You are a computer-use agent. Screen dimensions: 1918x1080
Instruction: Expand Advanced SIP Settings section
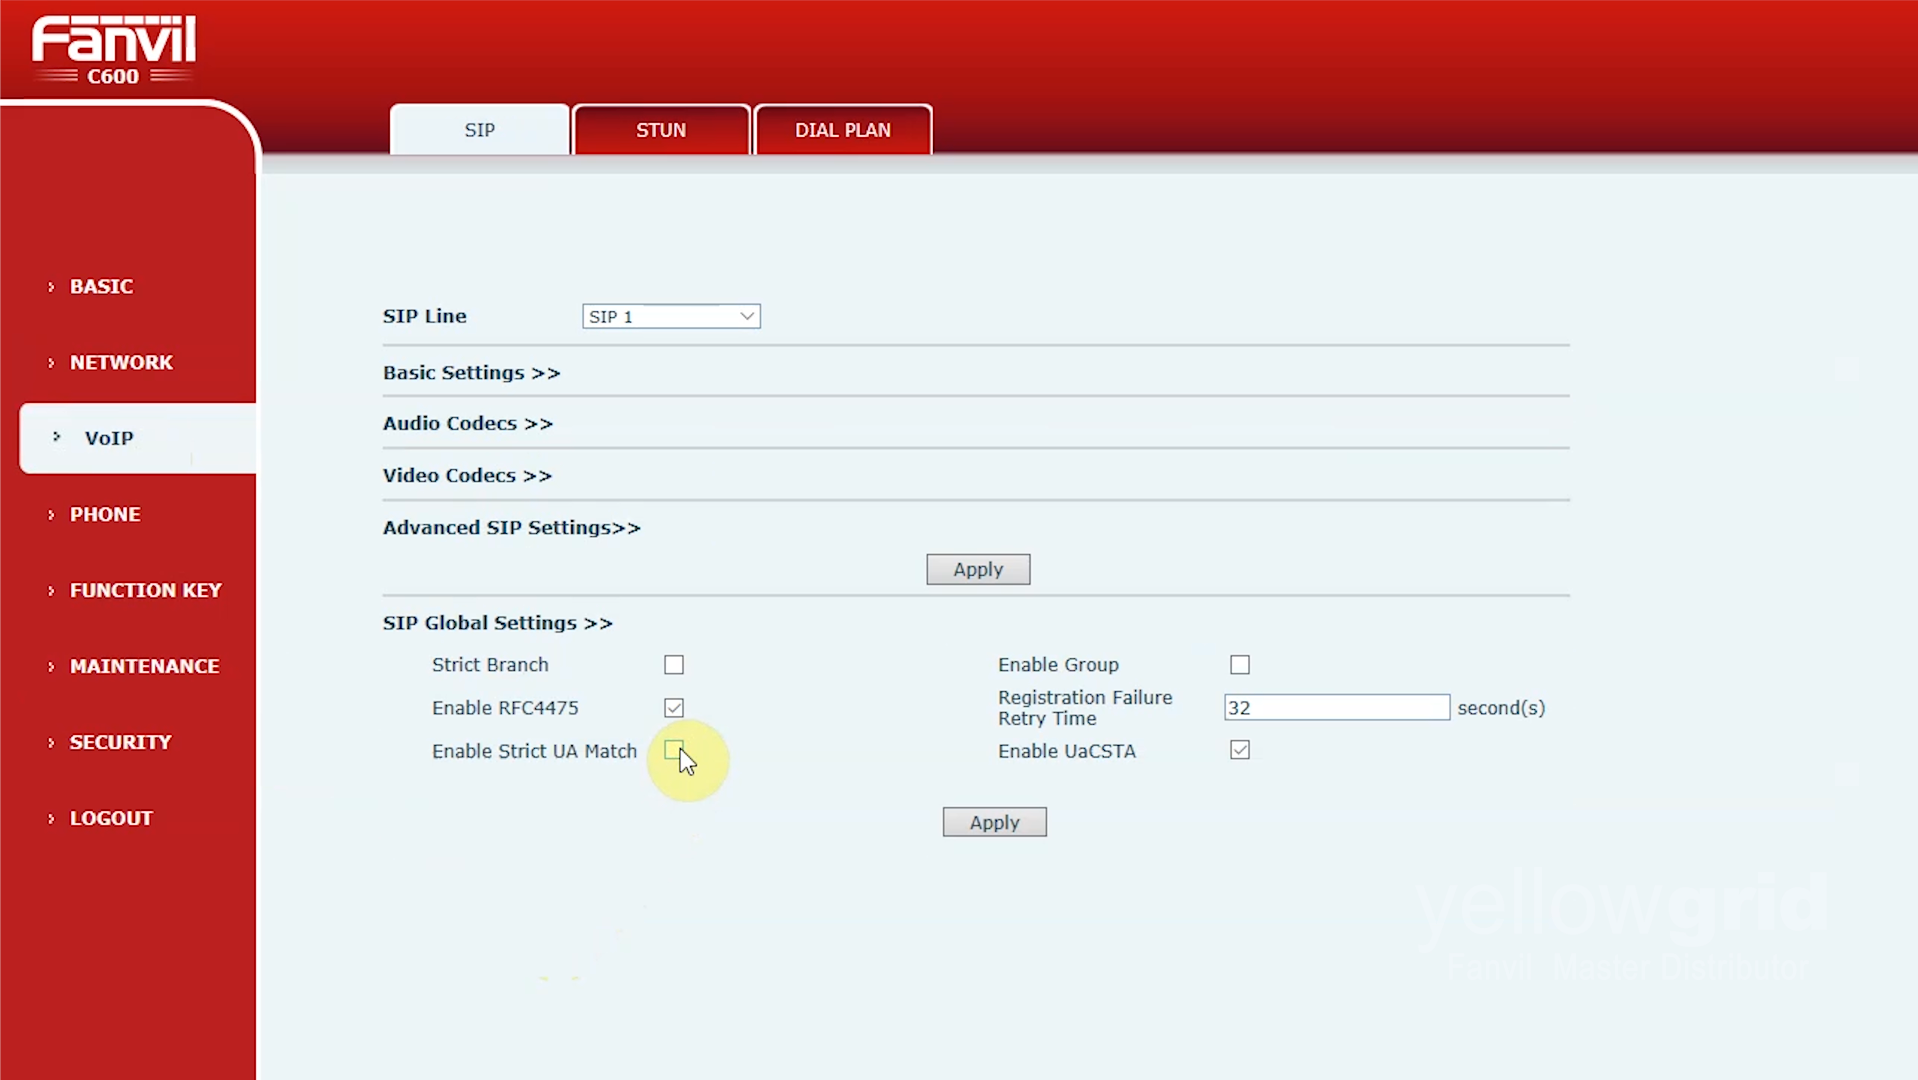coord(511,527)
